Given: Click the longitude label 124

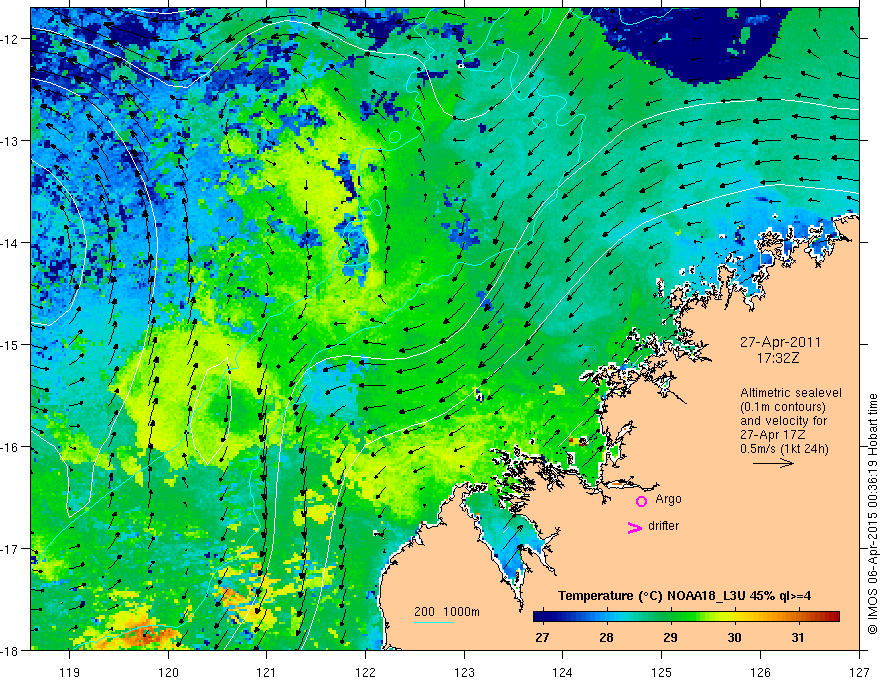Looking at the screenshot, I should (x=563, y=672).
